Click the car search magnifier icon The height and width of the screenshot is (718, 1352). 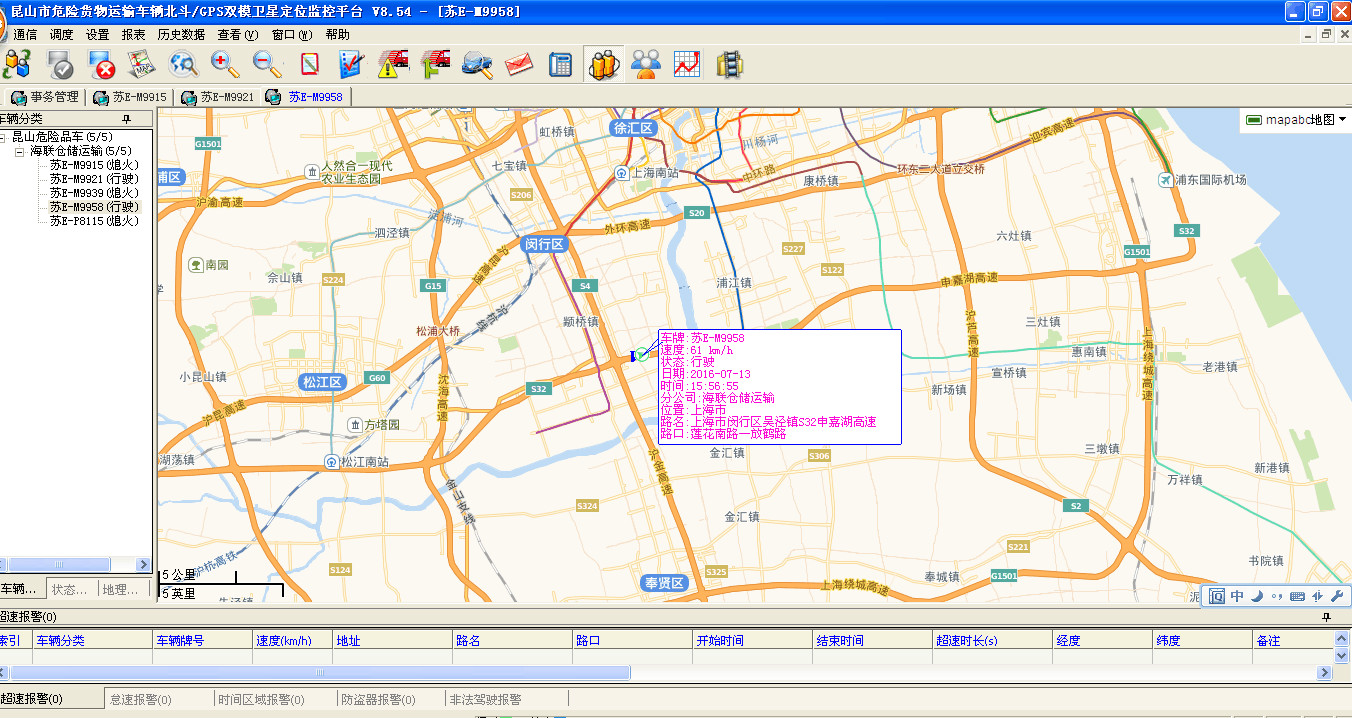point(477,64)
